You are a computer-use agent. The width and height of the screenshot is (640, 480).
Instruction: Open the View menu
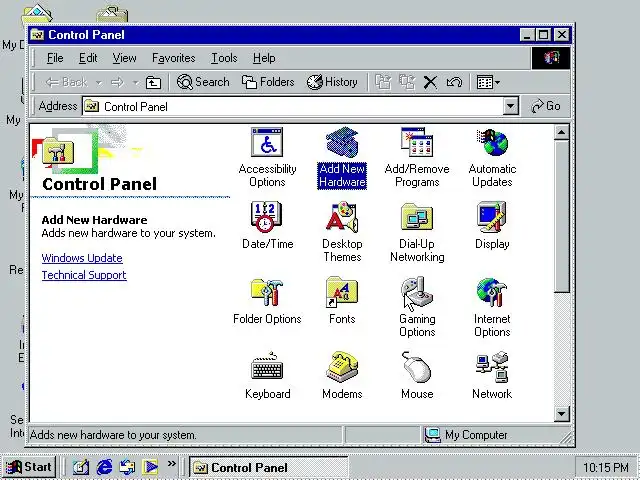click(x=124, y=58)
